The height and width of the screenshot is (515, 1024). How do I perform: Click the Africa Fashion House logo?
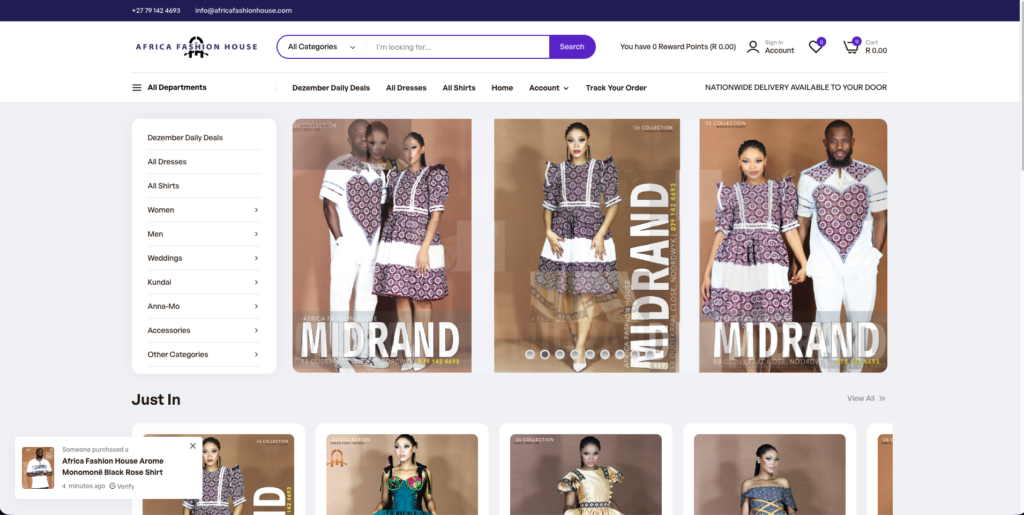click(196, 47)
